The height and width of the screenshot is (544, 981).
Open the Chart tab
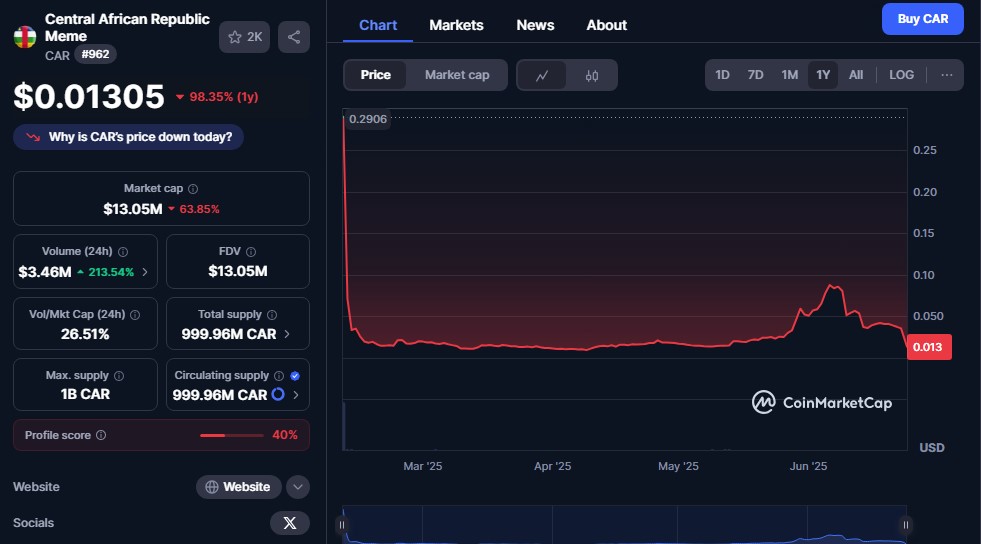(378, 26)
